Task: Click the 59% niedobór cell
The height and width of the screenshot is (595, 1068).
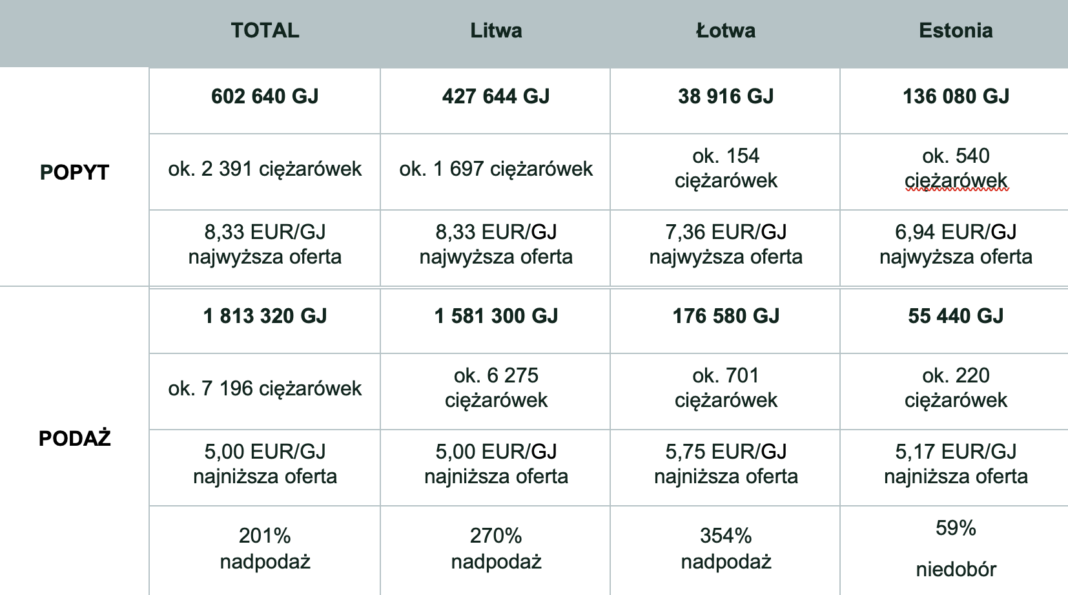Action: [955, 551]
